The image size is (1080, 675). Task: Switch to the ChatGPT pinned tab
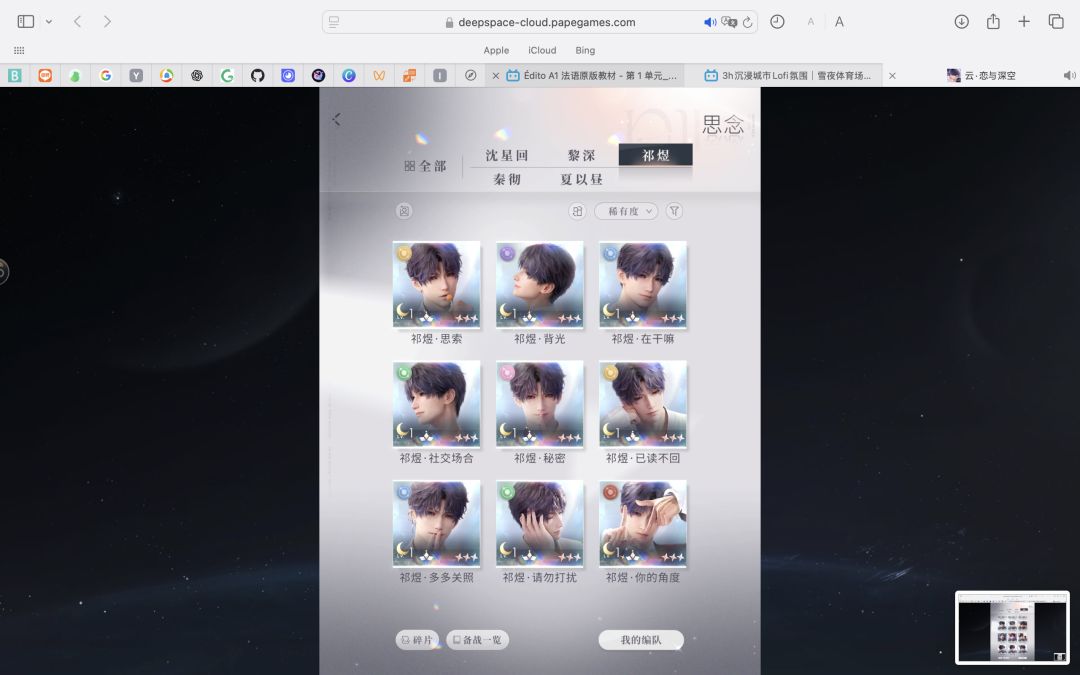coord(197,76)
